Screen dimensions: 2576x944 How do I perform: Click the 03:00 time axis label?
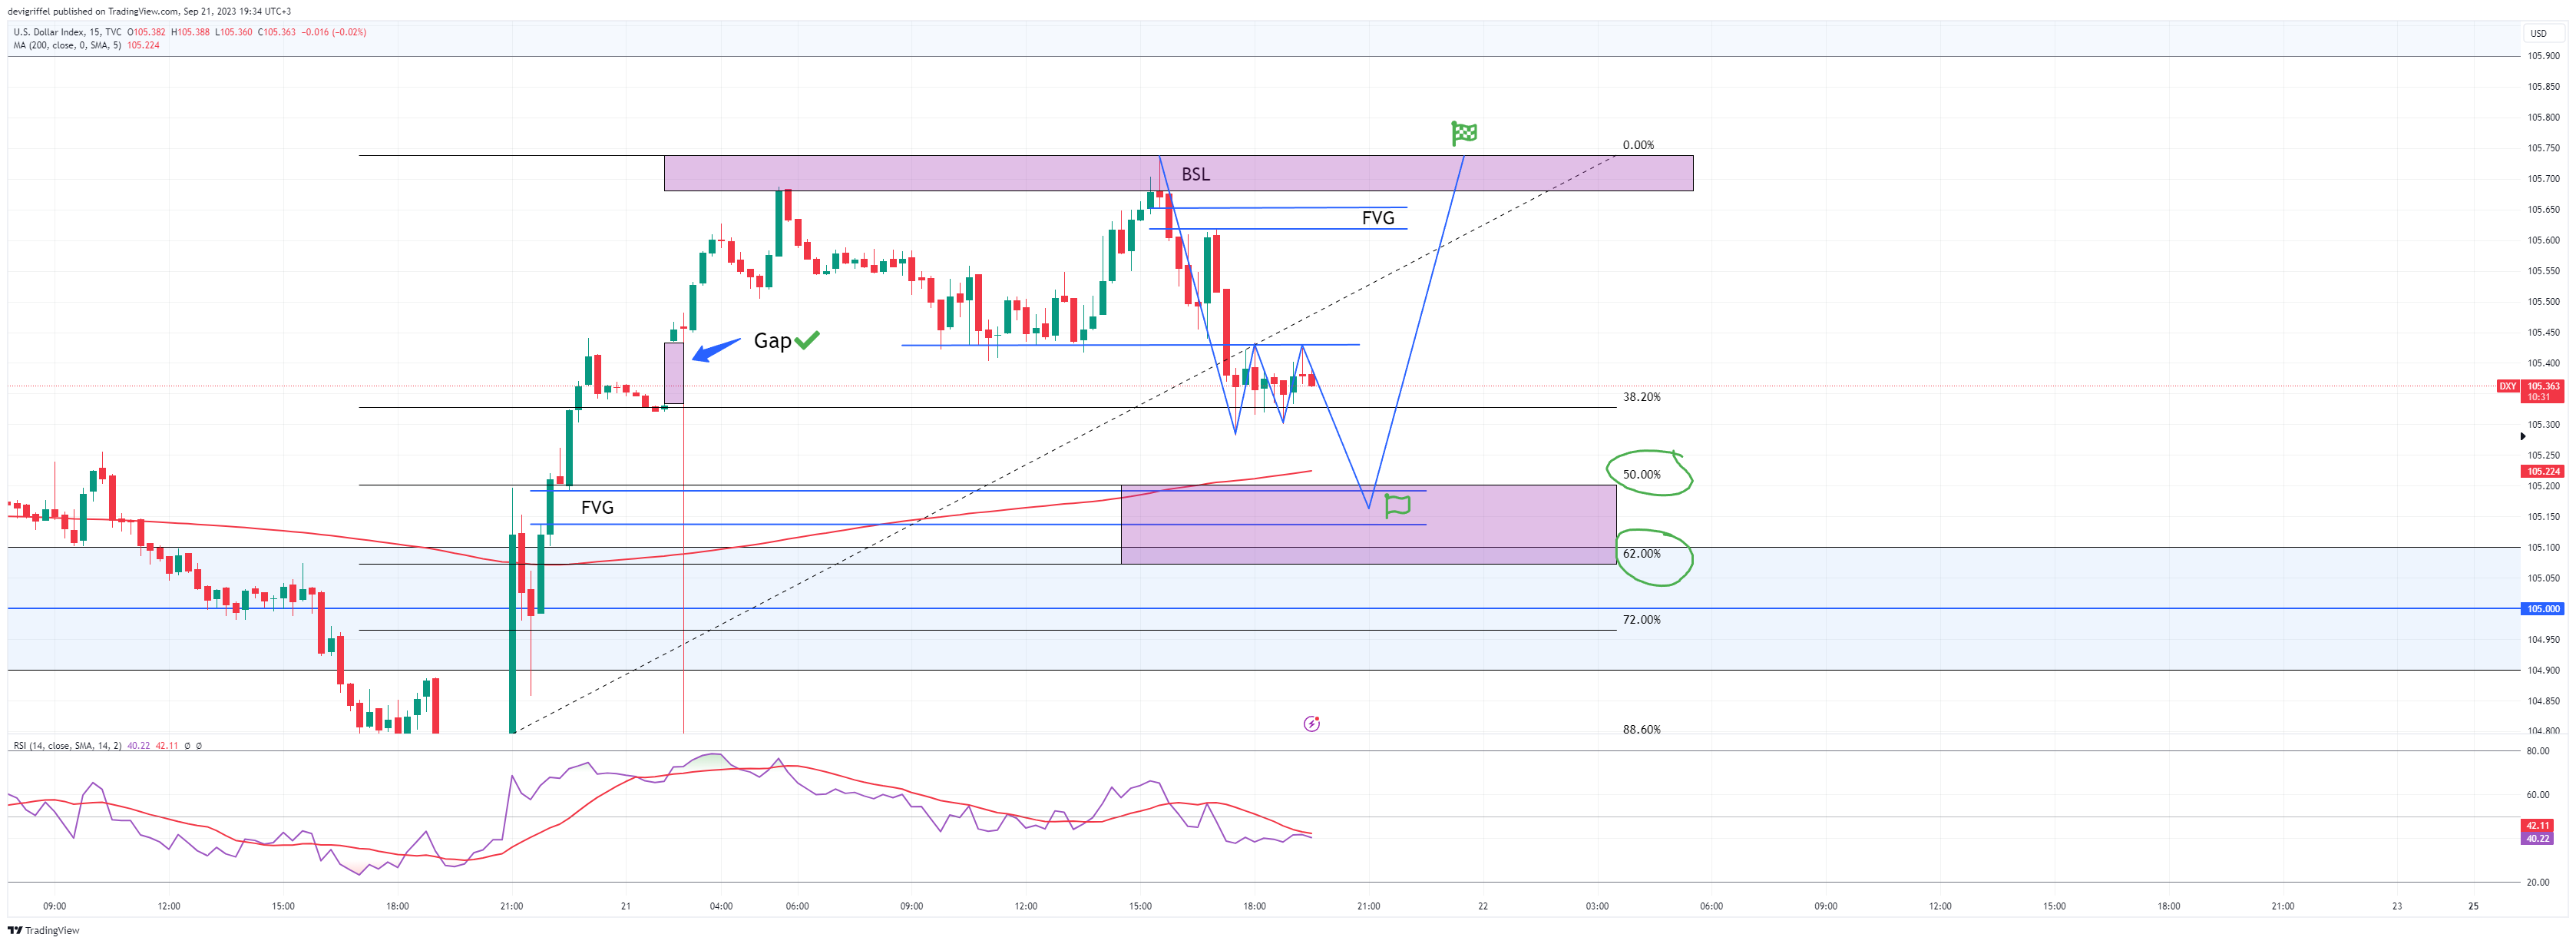pyautogui.click(x=1597, y=906)
